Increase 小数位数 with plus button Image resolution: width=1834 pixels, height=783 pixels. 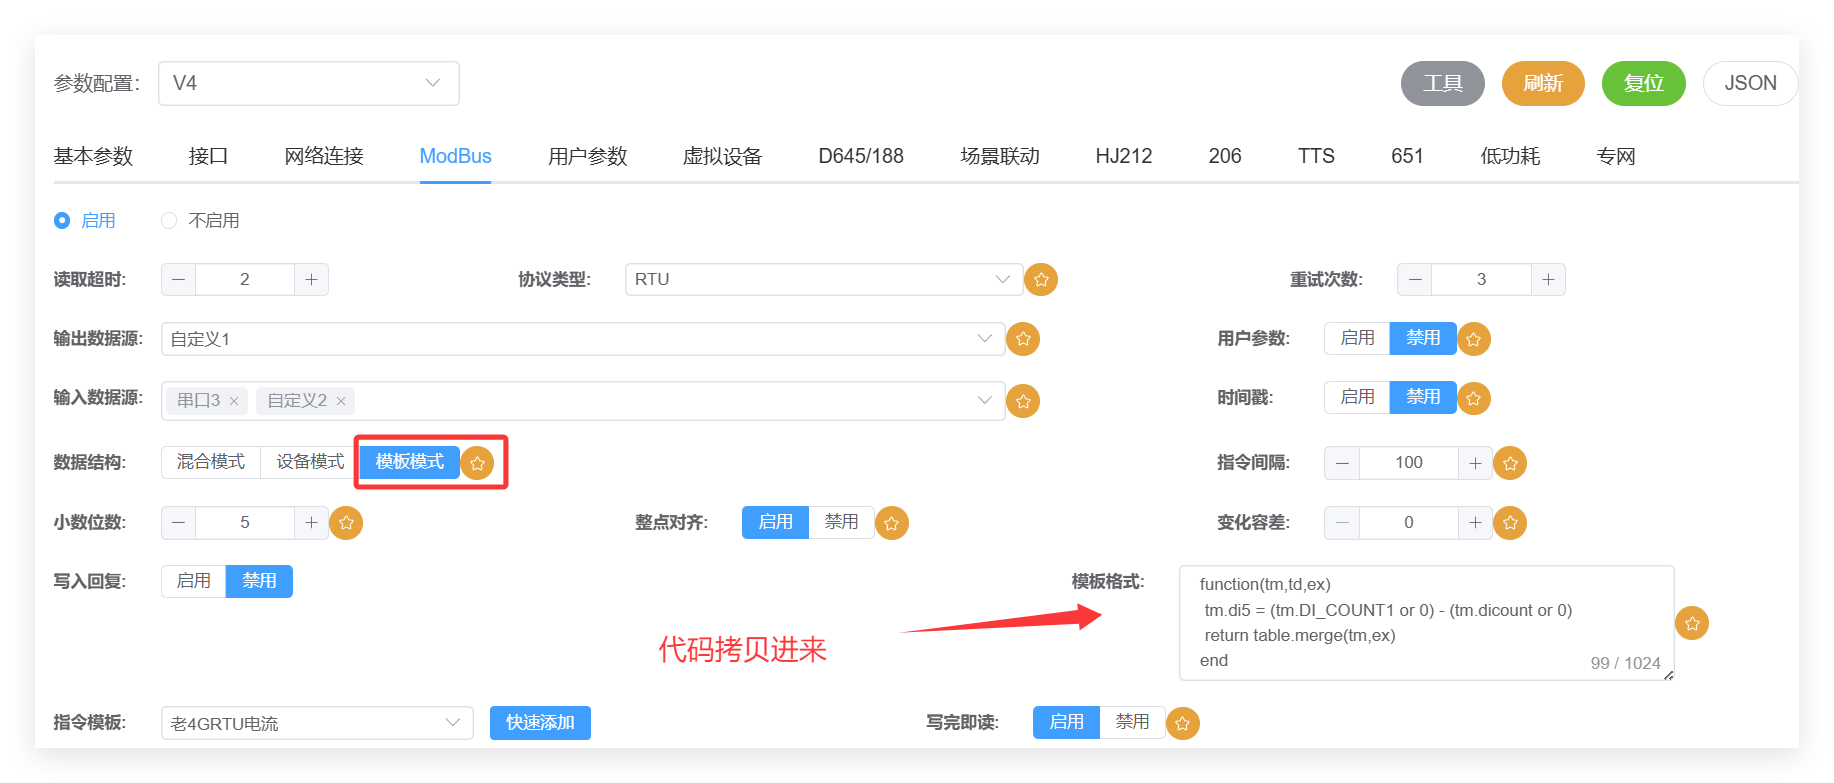[x=311, y=522]
